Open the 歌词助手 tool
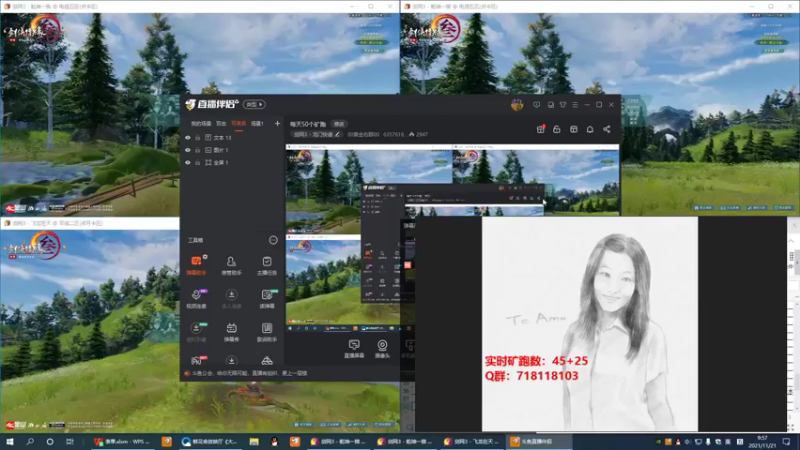The height and width of the screenshot is (450, 800). [267, 332]
